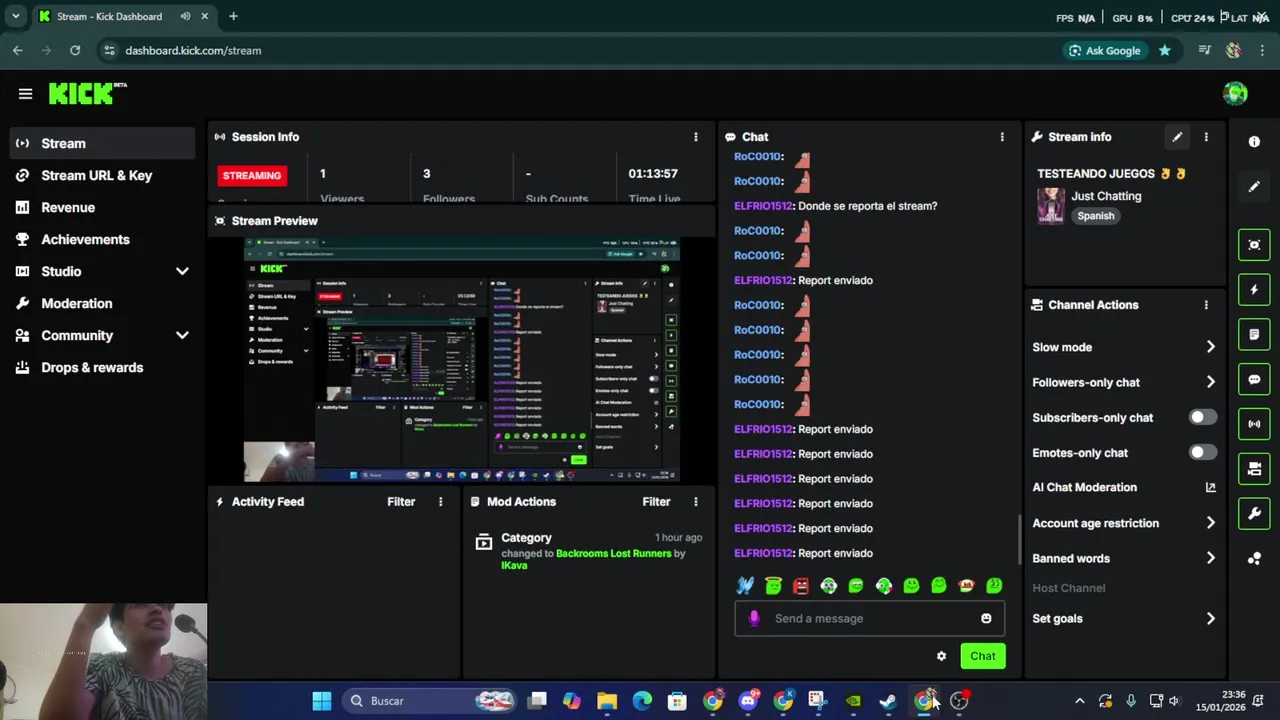Viewport: 1280px width, 720px height.
Task: Insert the blue W-shaped emote
Action: tap(745, 586)
